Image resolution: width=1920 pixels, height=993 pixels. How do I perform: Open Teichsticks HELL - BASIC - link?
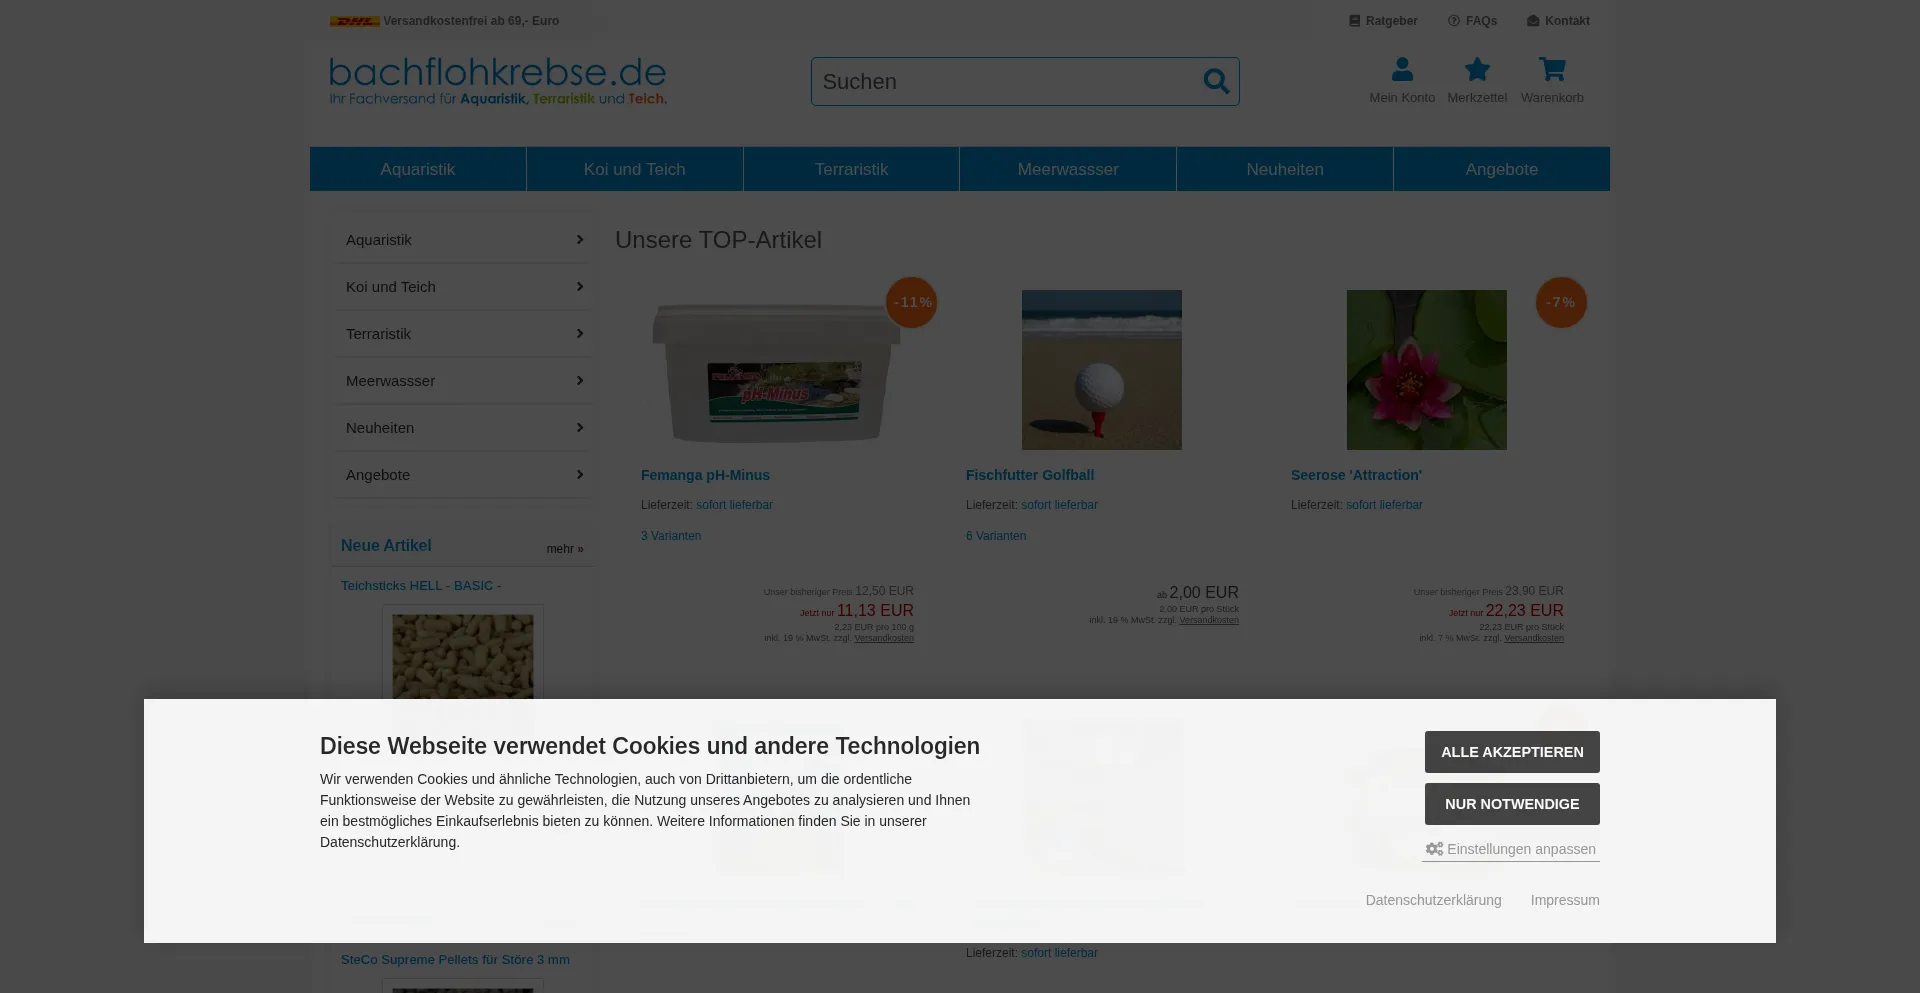tap(421, 586)
